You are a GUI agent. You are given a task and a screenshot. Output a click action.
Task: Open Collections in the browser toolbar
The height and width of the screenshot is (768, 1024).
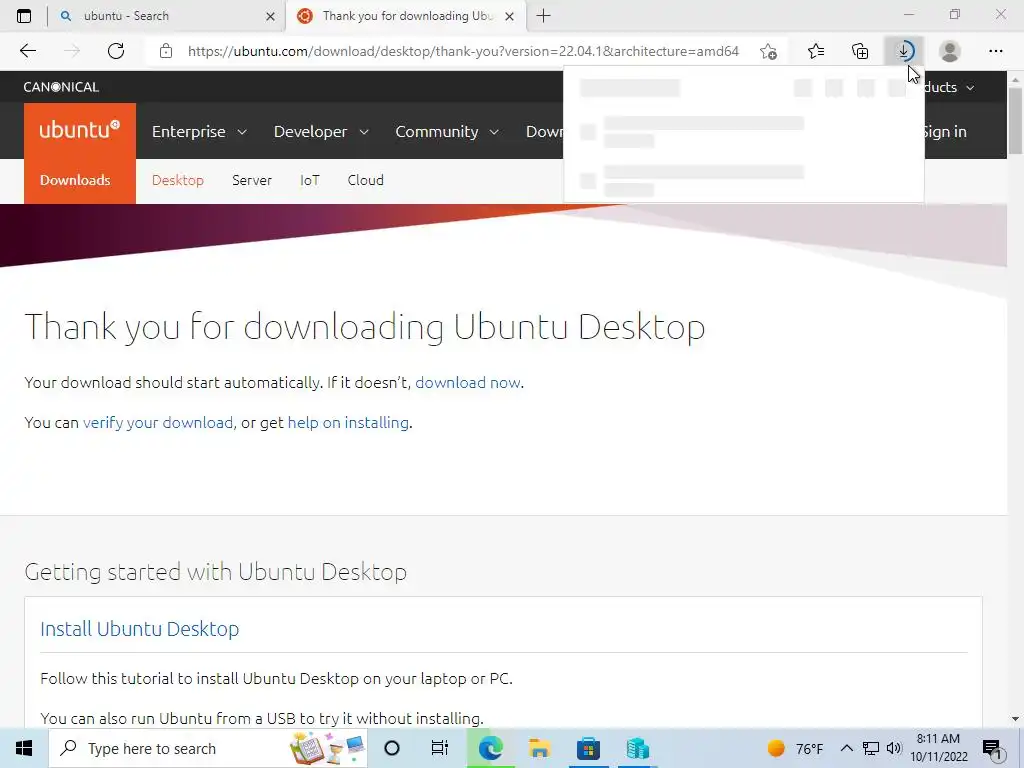point(860,51)
